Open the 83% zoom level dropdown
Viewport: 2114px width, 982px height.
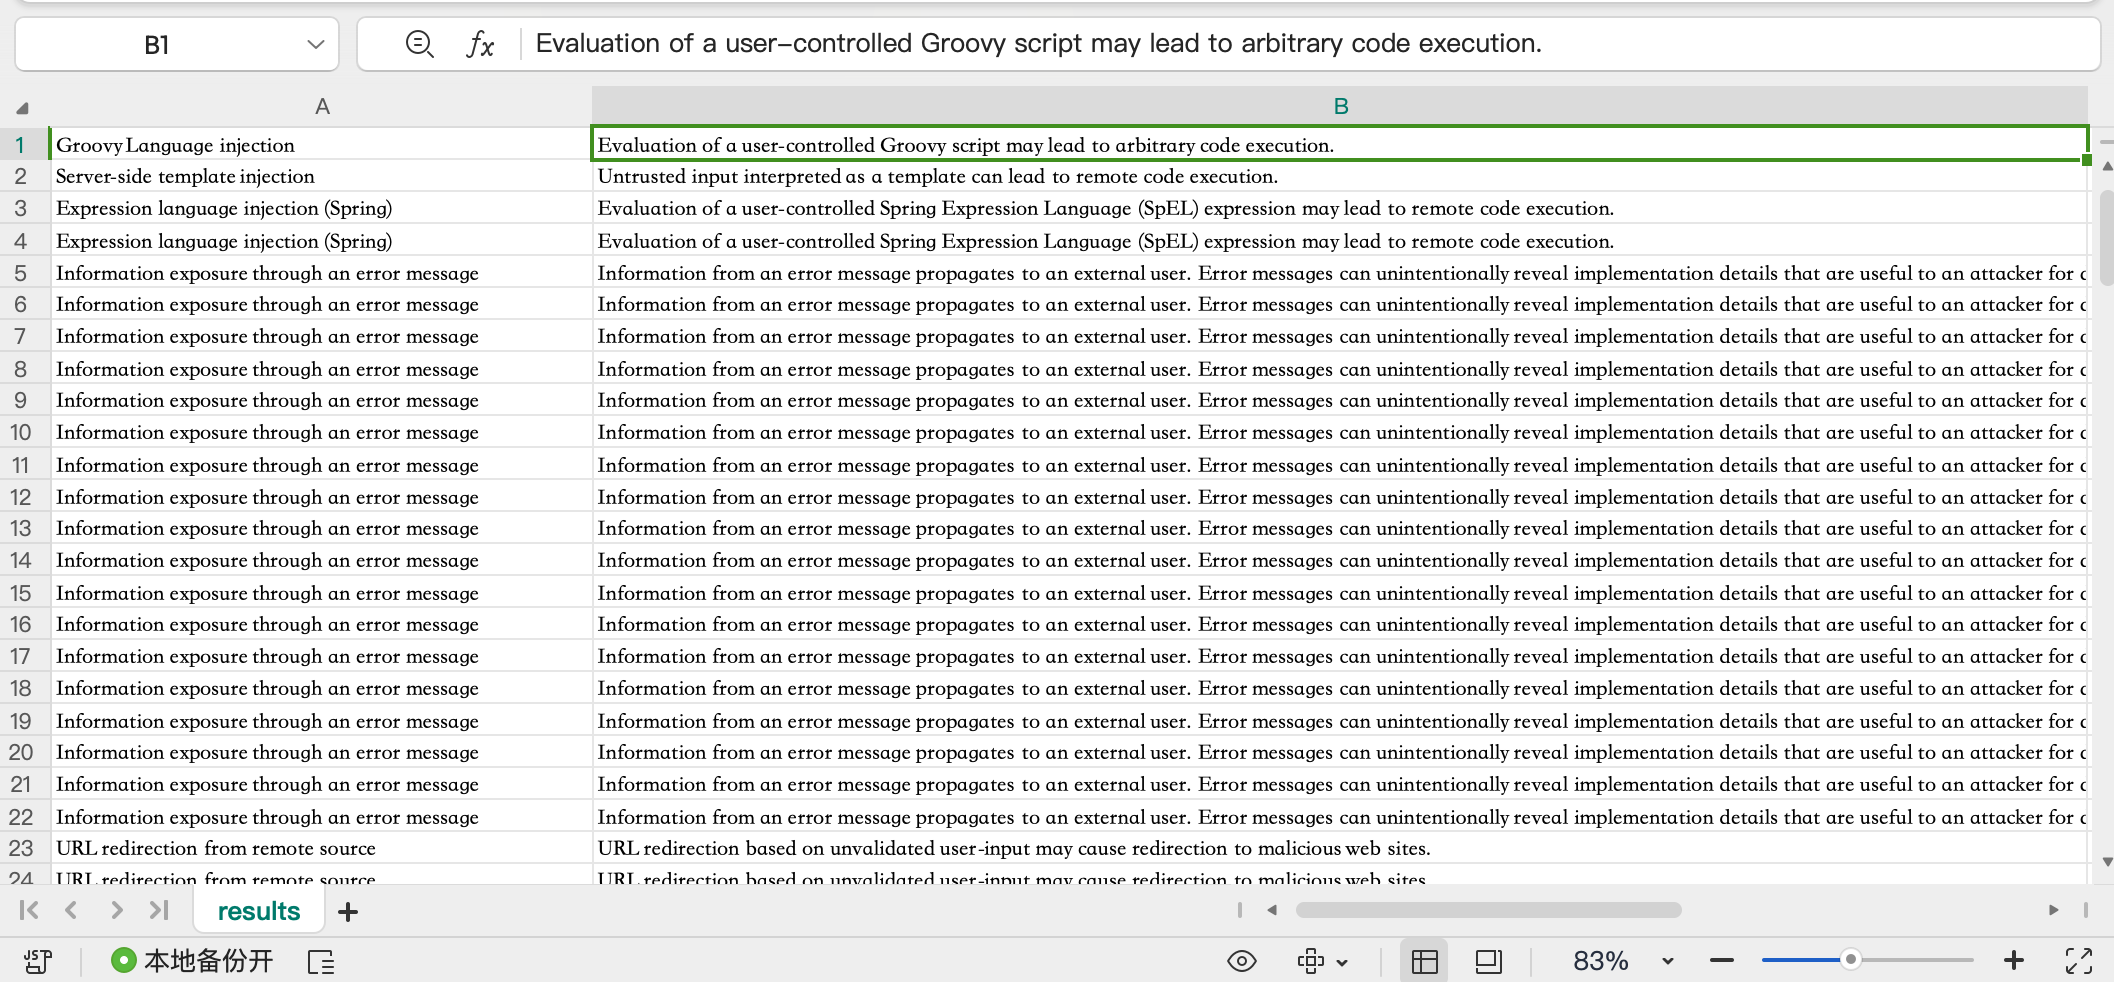(1667, 962)
